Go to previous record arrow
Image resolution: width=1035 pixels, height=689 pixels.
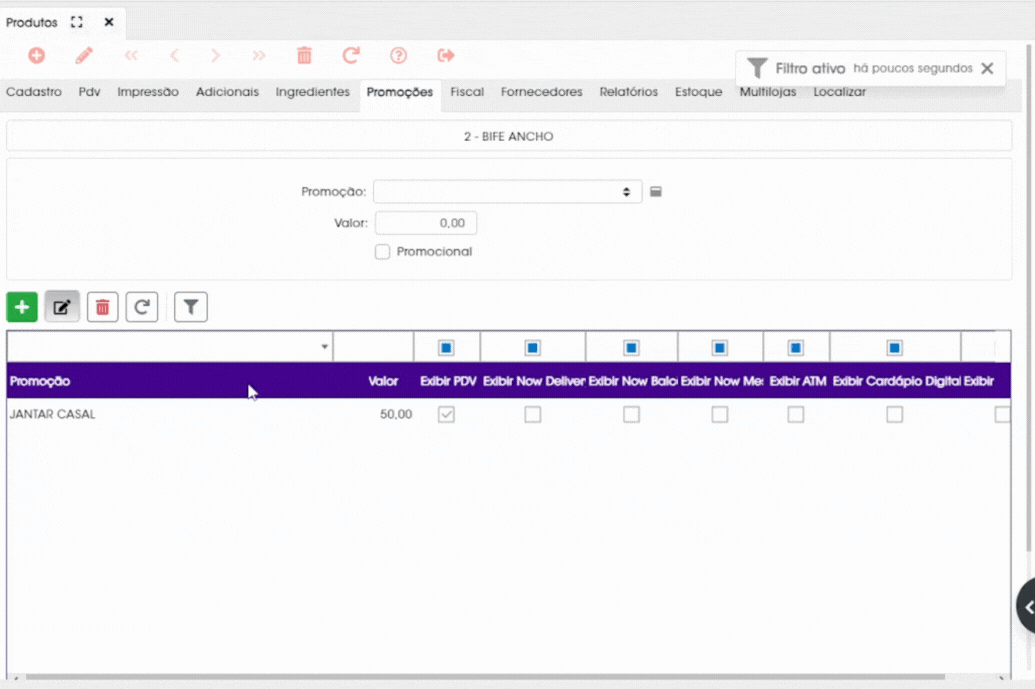174,55
